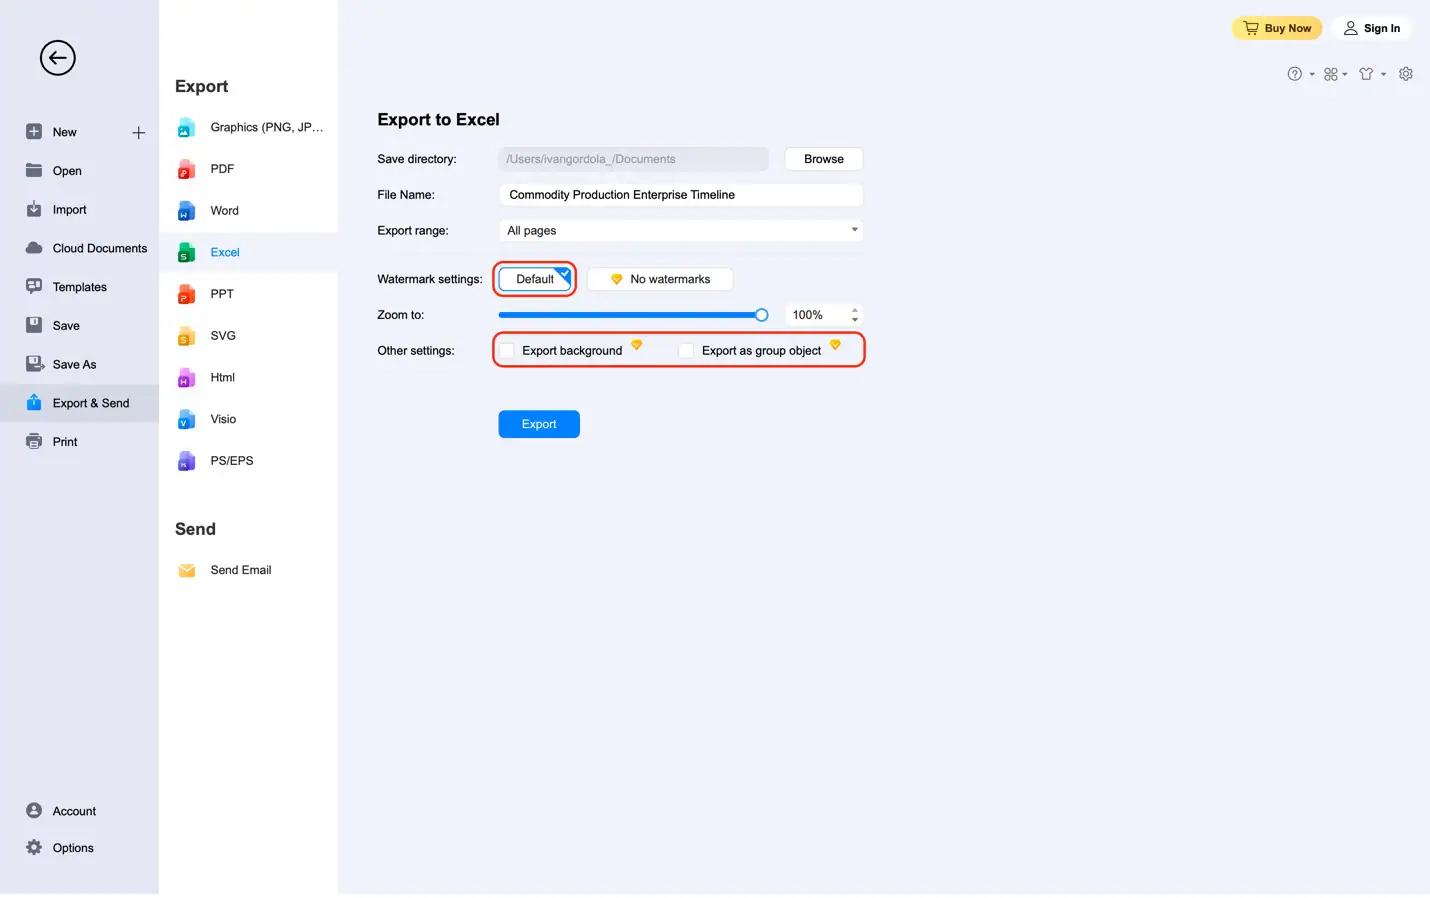The width and height of the screenshot is (1430, 898).
Task: Open the Templates menu item
Action: pos(79,287)
